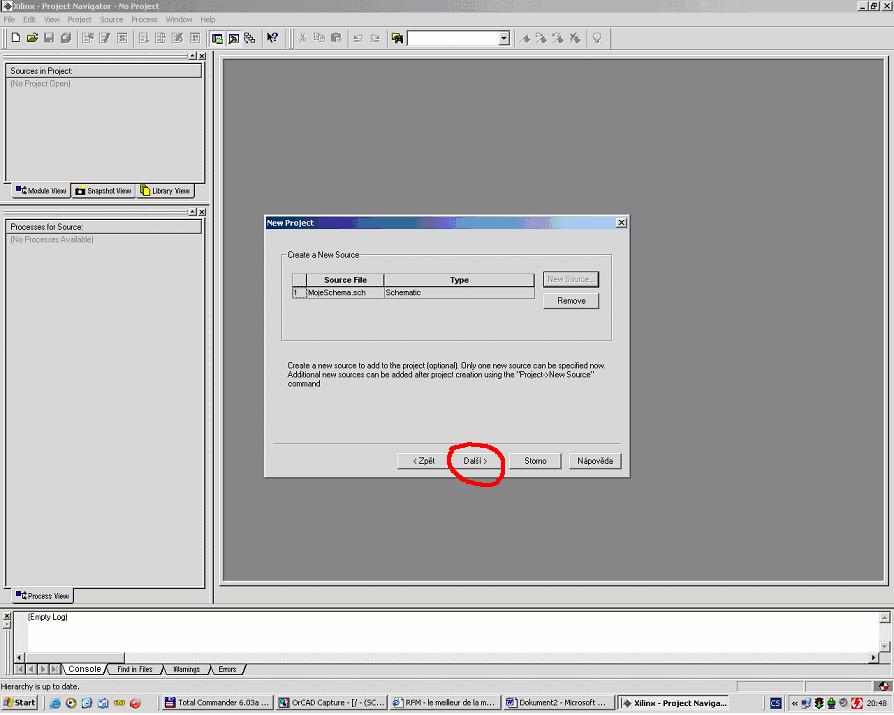Click the light bulb toolbar icon

click(597, 38)
